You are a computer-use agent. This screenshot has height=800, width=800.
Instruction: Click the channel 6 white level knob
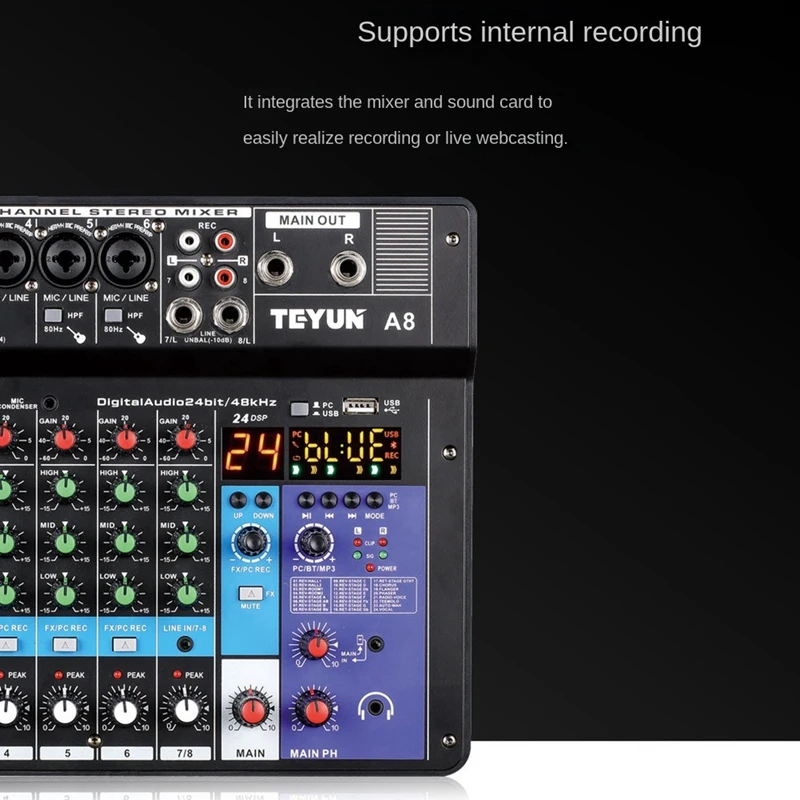coord(125,711)
